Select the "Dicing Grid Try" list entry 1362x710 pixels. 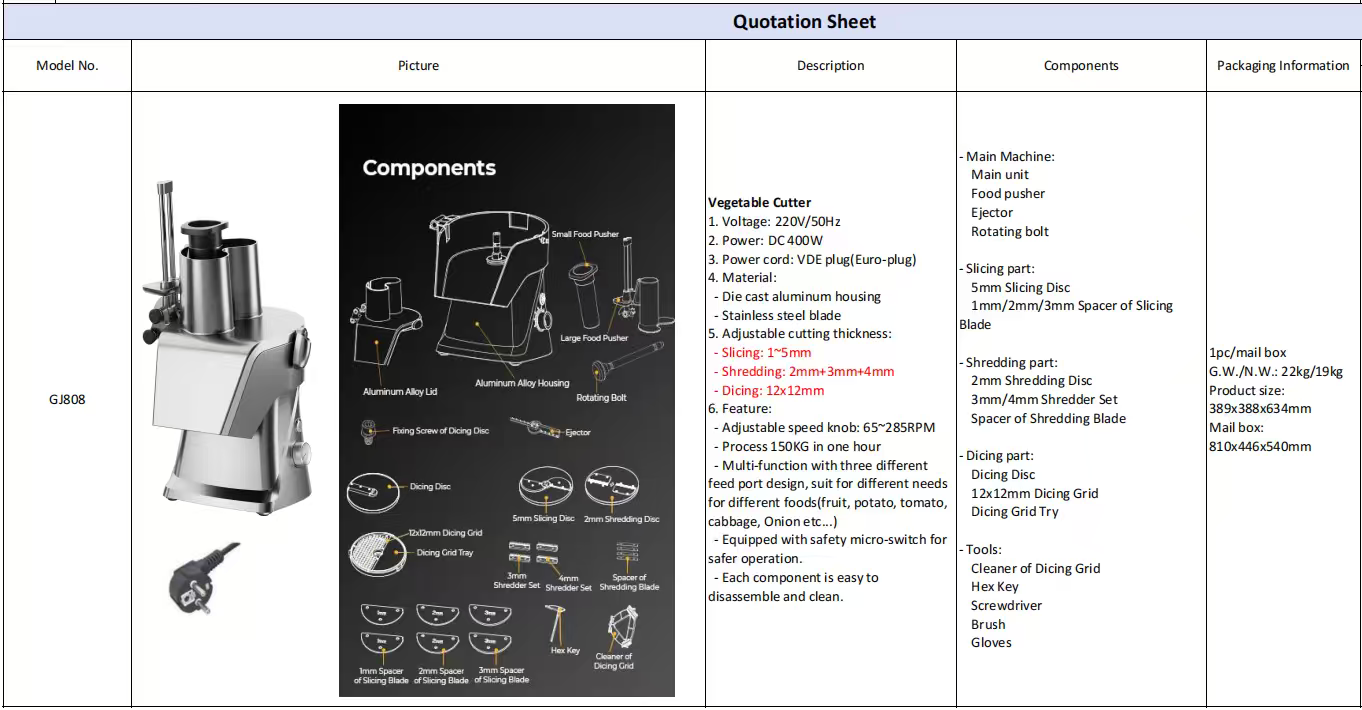point(1014,512)
